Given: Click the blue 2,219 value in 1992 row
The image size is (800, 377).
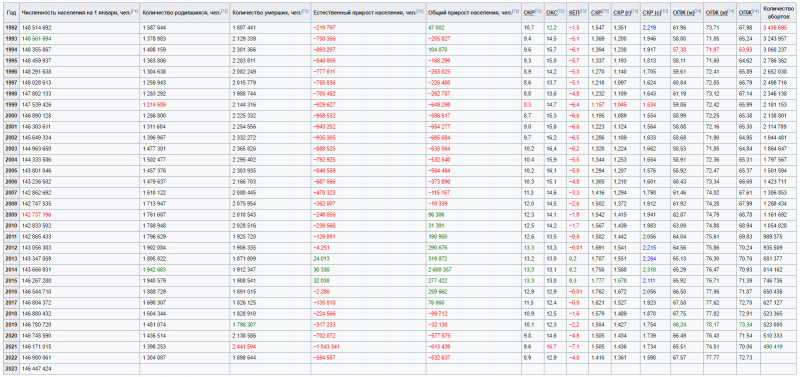Looking at the screenshot, I should 649,28.
